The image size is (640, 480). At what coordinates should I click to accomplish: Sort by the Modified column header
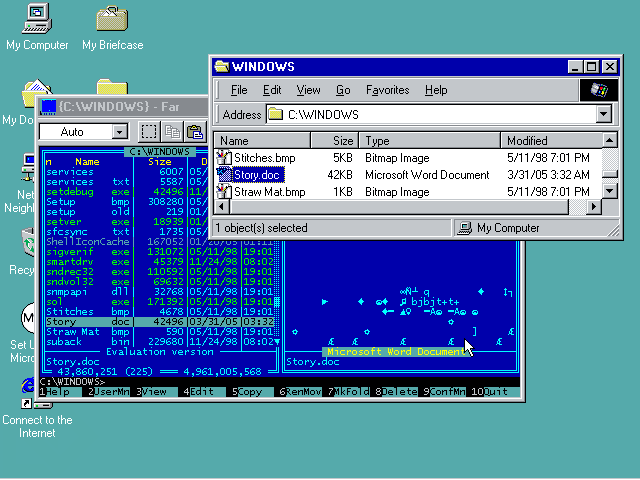coord(551,141)
